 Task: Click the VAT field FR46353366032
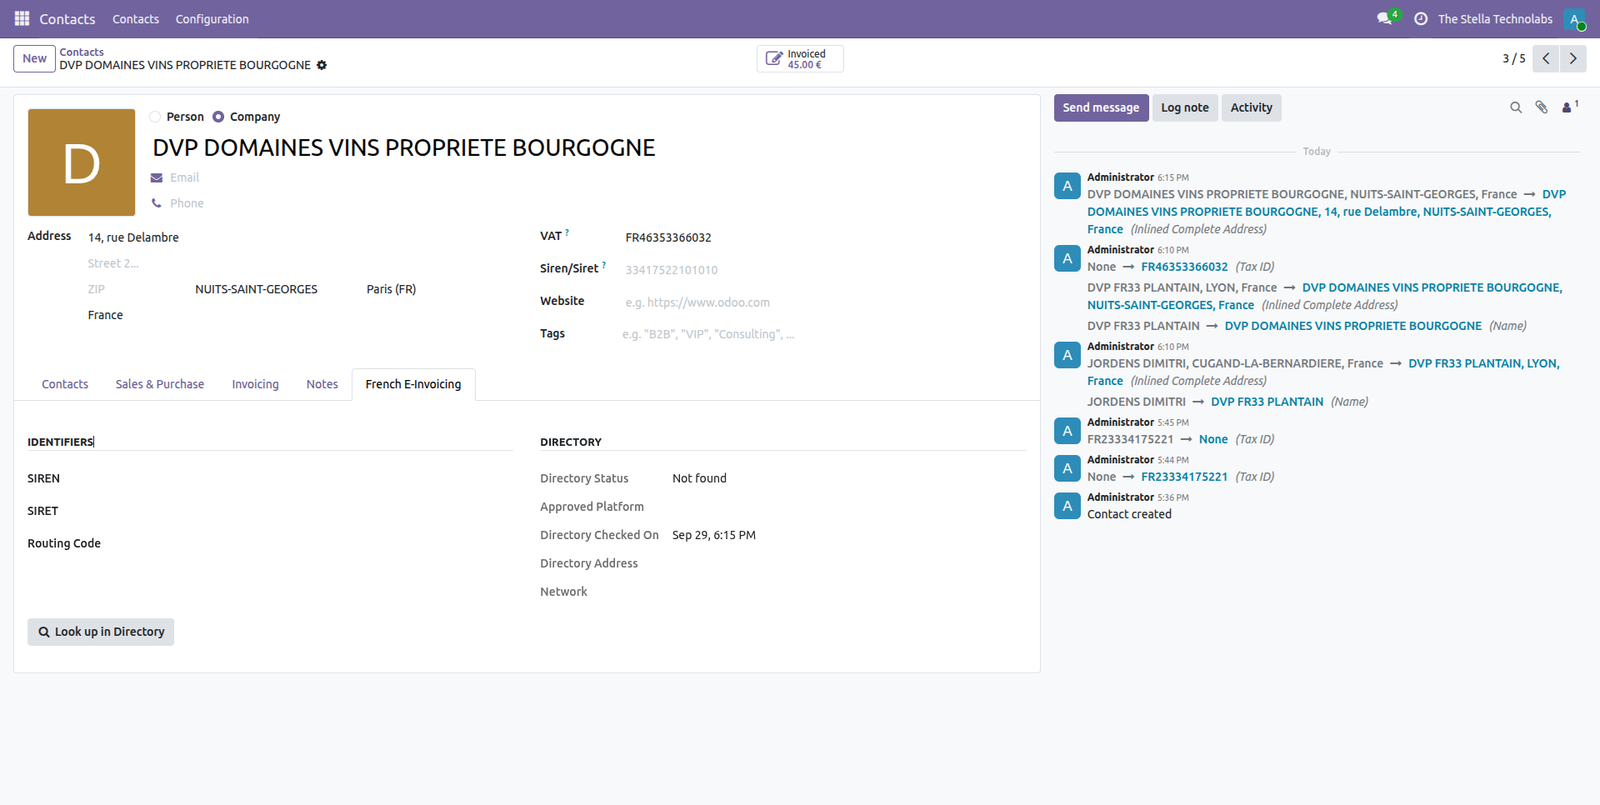tap(824, 238)
